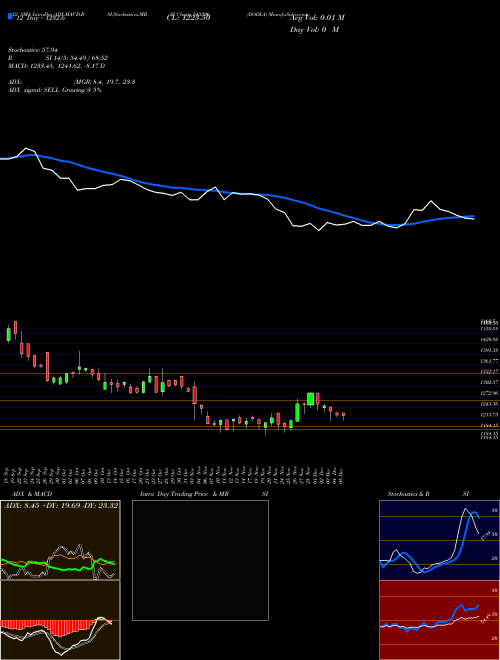The height and width of the screenshot is (660, 500).
Task: Click the Day Vol: 0 M label
Action: tap(314, 29)
